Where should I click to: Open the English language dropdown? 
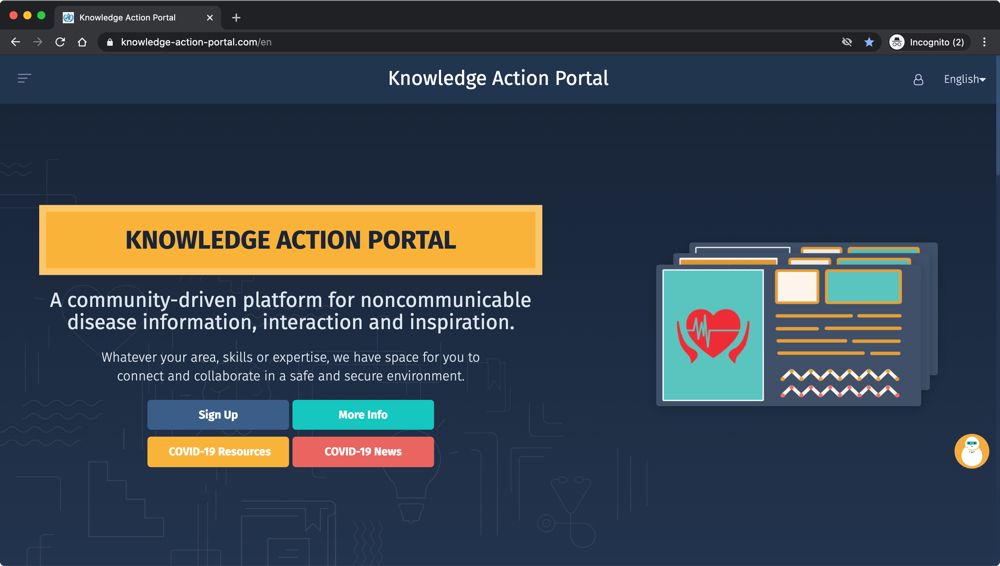(x=964, y=79)
